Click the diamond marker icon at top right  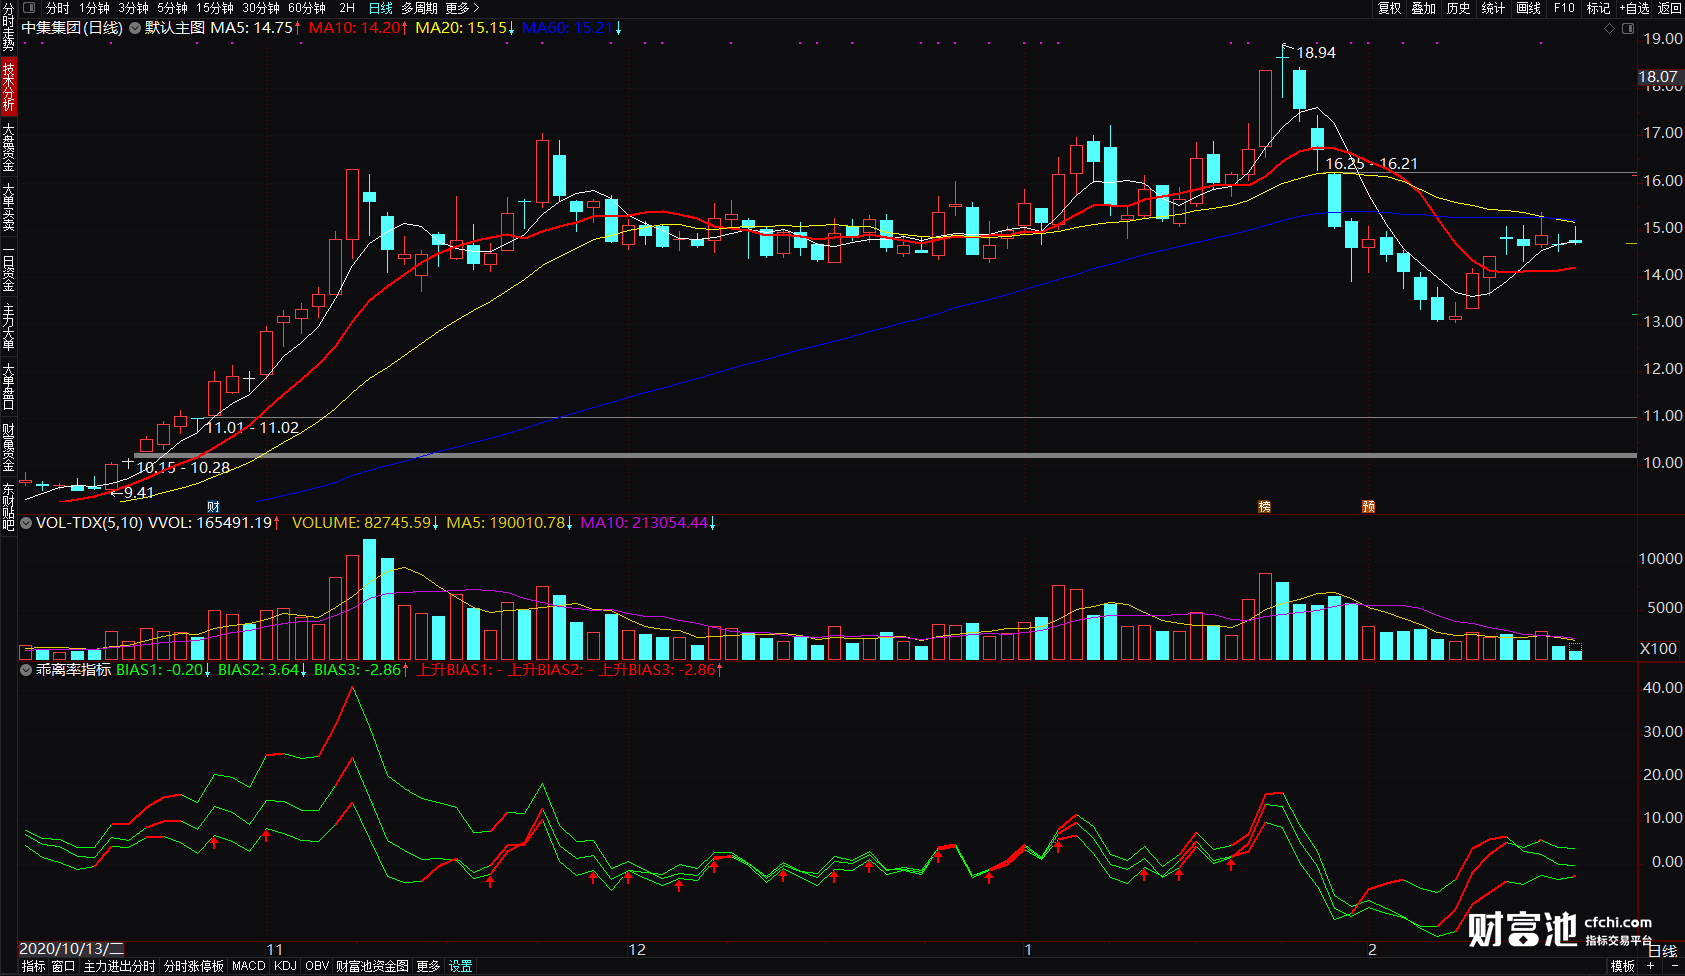click(1610, 29)
